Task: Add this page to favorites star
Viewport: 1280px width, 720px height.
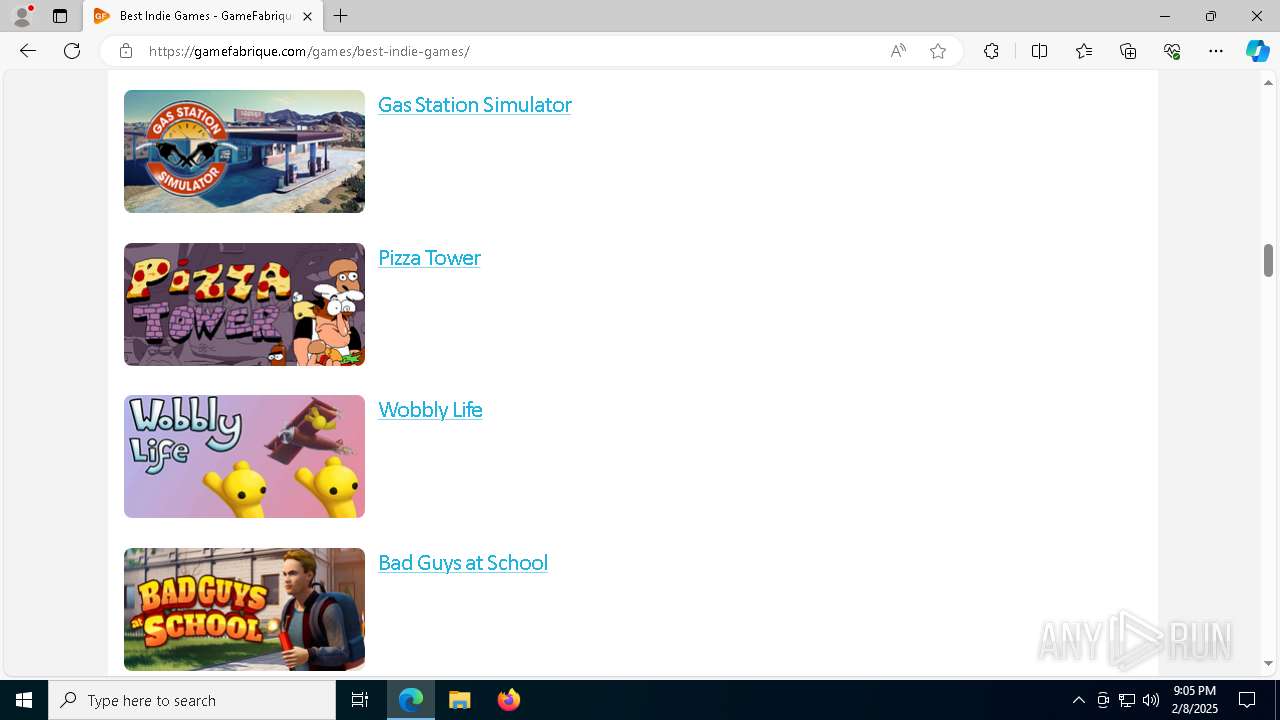Action: (x=938, y=51)
